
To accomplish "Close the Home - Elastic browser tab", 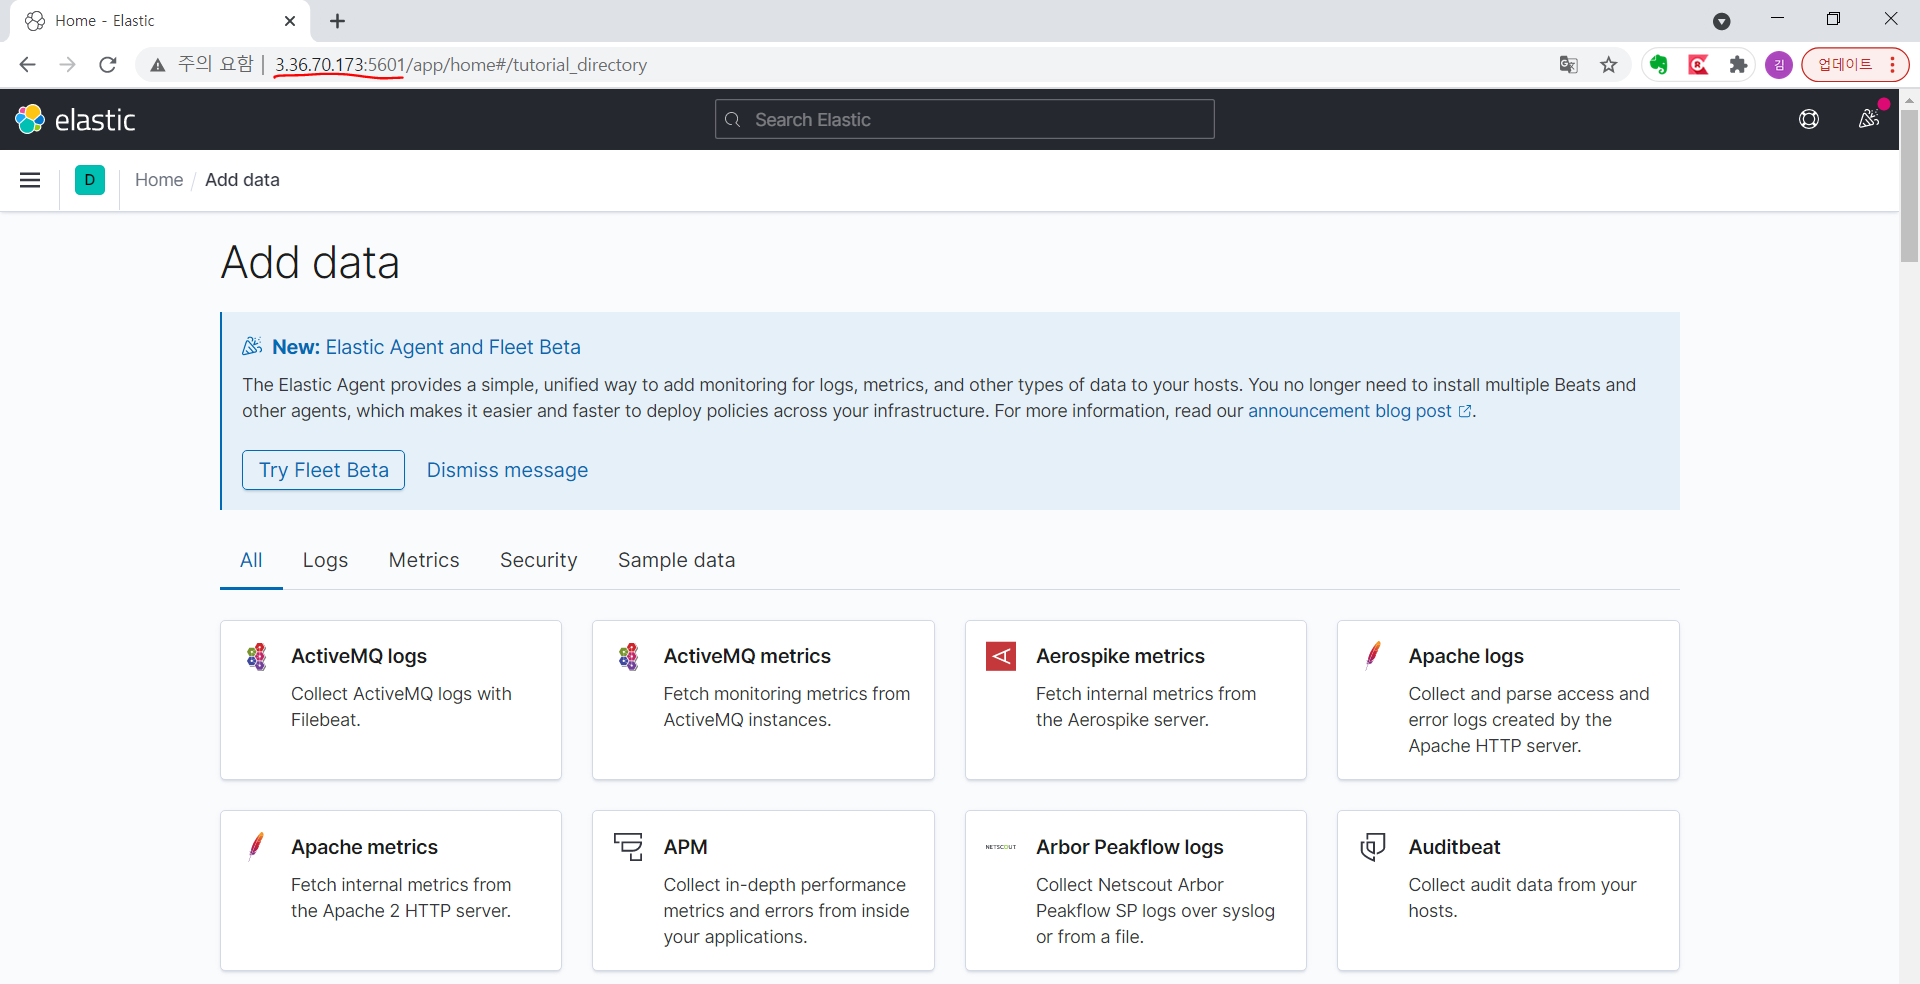I will 290,21.
